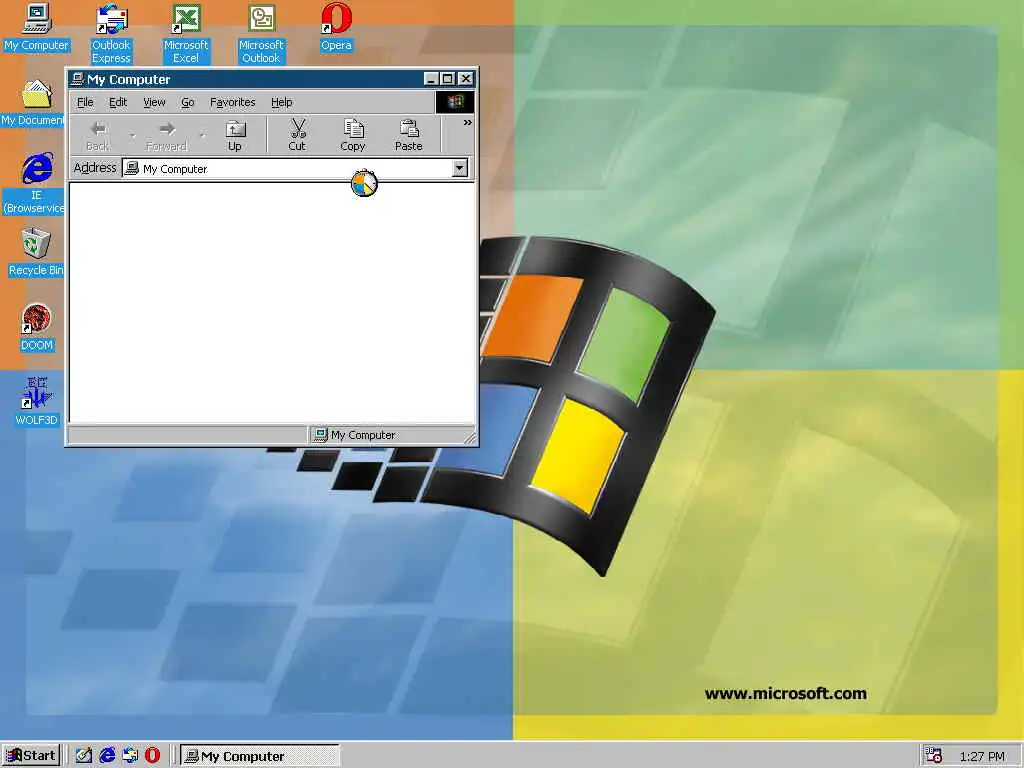This screenshot has width=1024, height=768.
Task: Open the Start menu
Action: (31, 756)
